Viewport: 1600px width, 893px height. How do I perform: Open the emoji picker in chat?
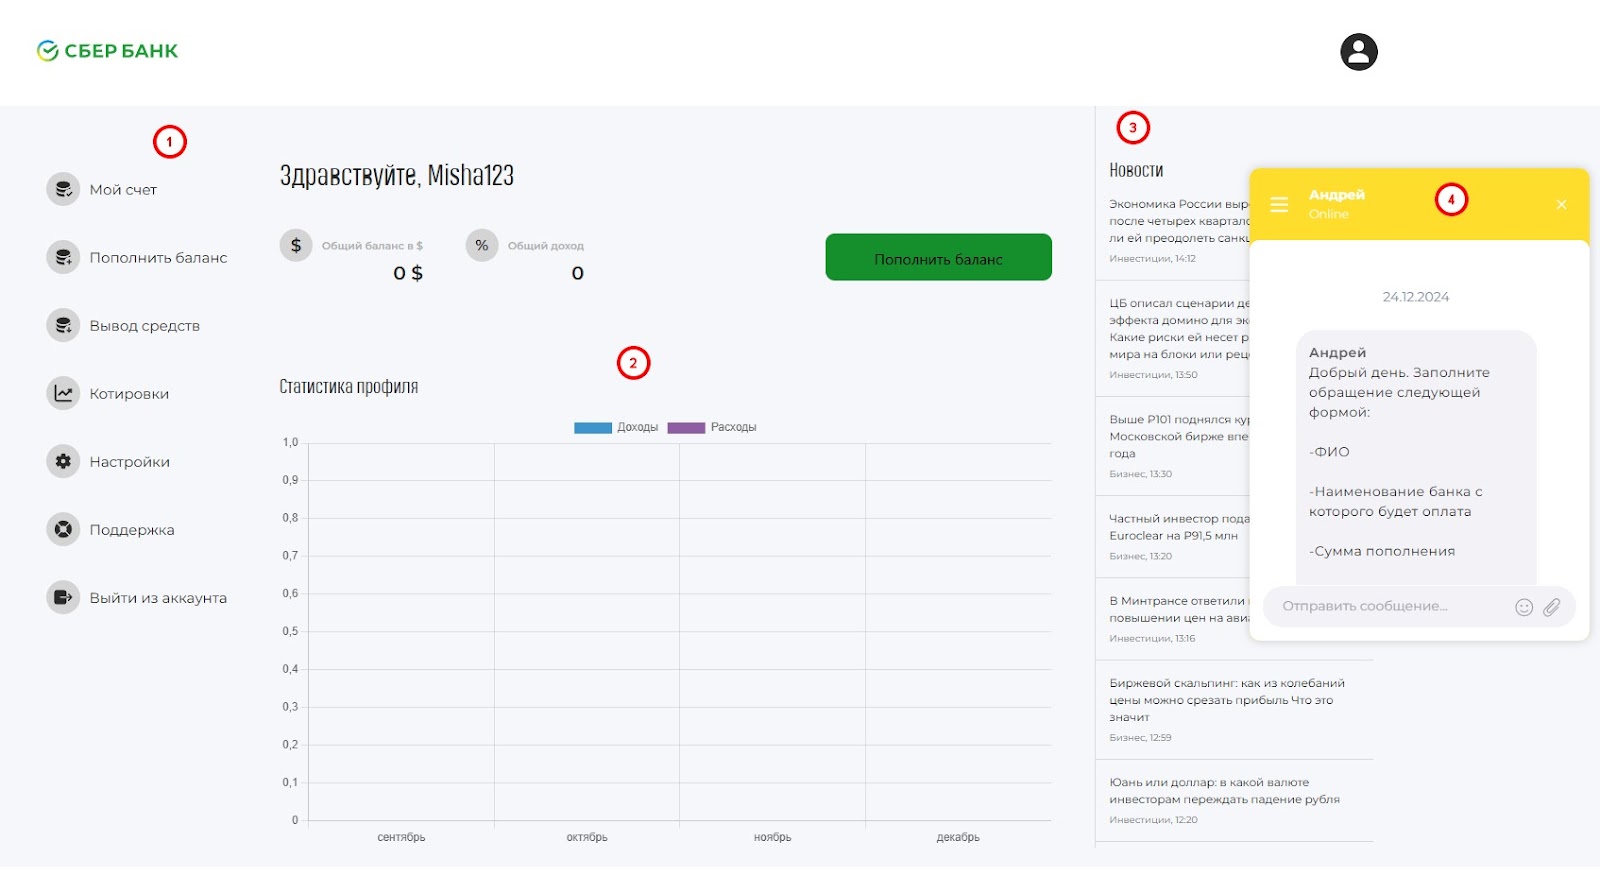[x=1524, y=607]
